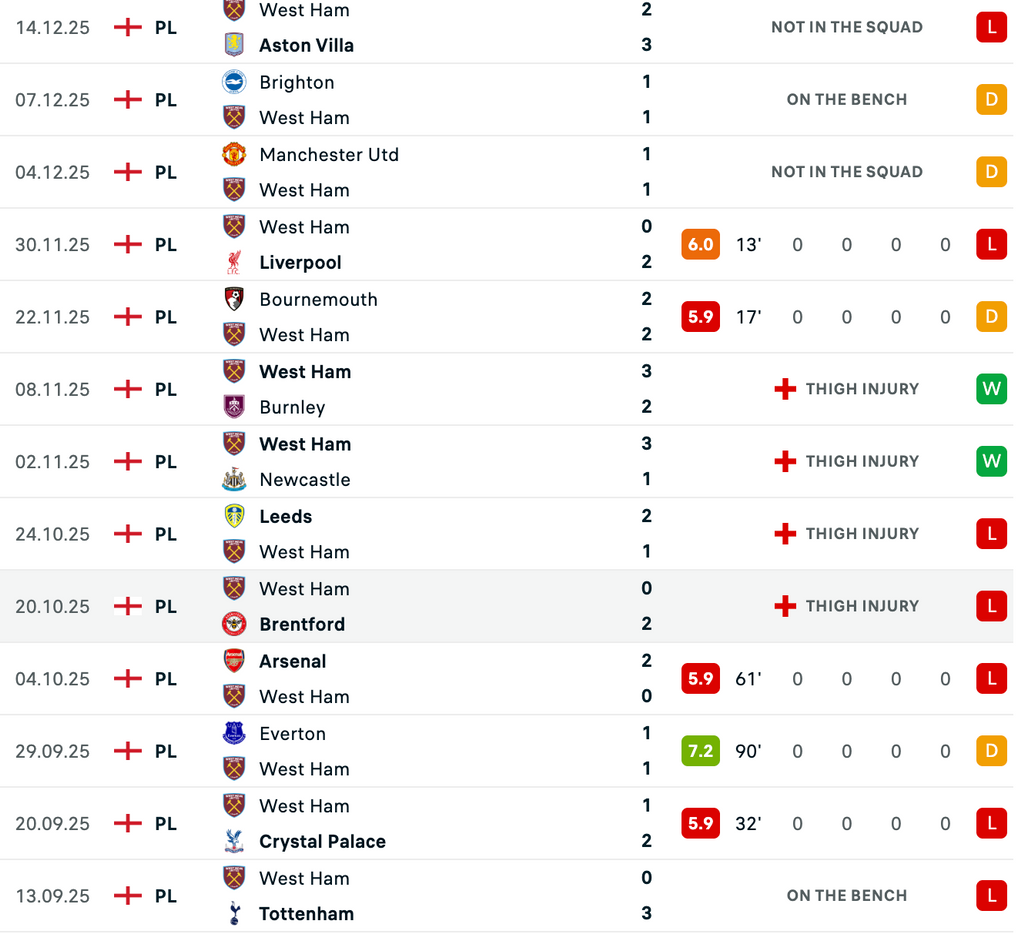
Task: Click the orange D badge for Brighton match
Action: point(991,100)
